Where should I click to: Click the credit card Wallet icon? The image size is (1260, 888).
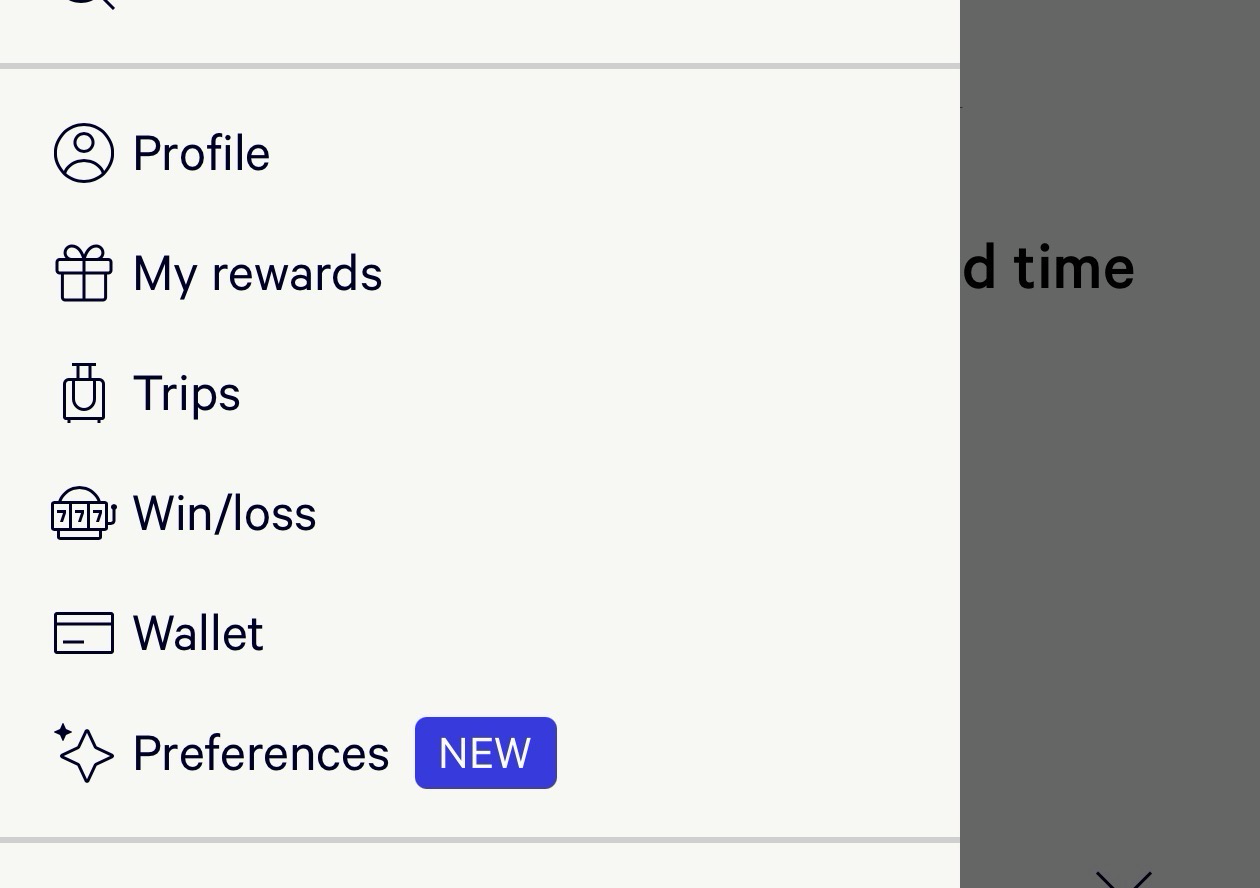[x=84, y=633]
